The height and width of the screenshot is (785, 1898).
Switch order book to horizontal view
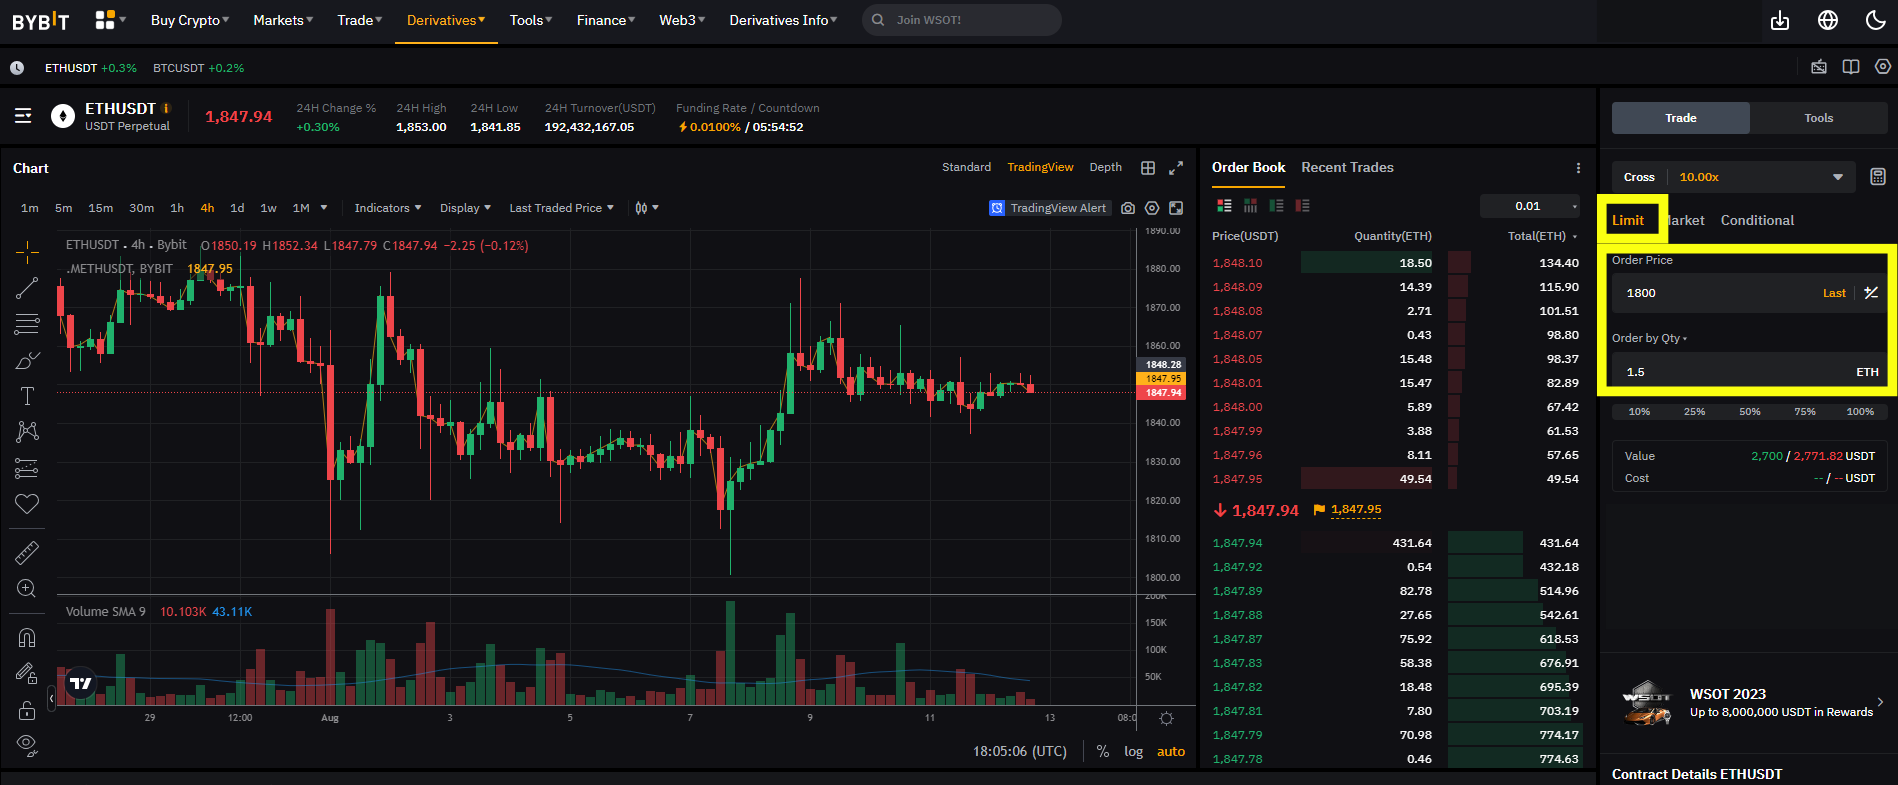tap(1250, 206)
